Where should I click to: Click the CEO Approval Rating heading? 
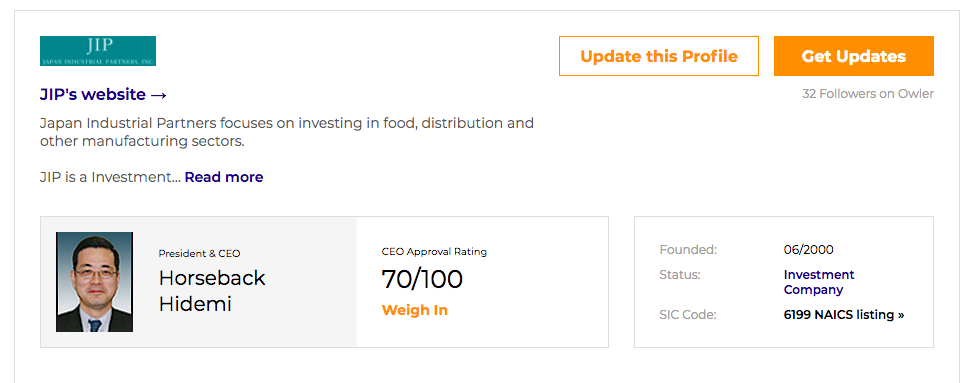[x=434, y=251]
